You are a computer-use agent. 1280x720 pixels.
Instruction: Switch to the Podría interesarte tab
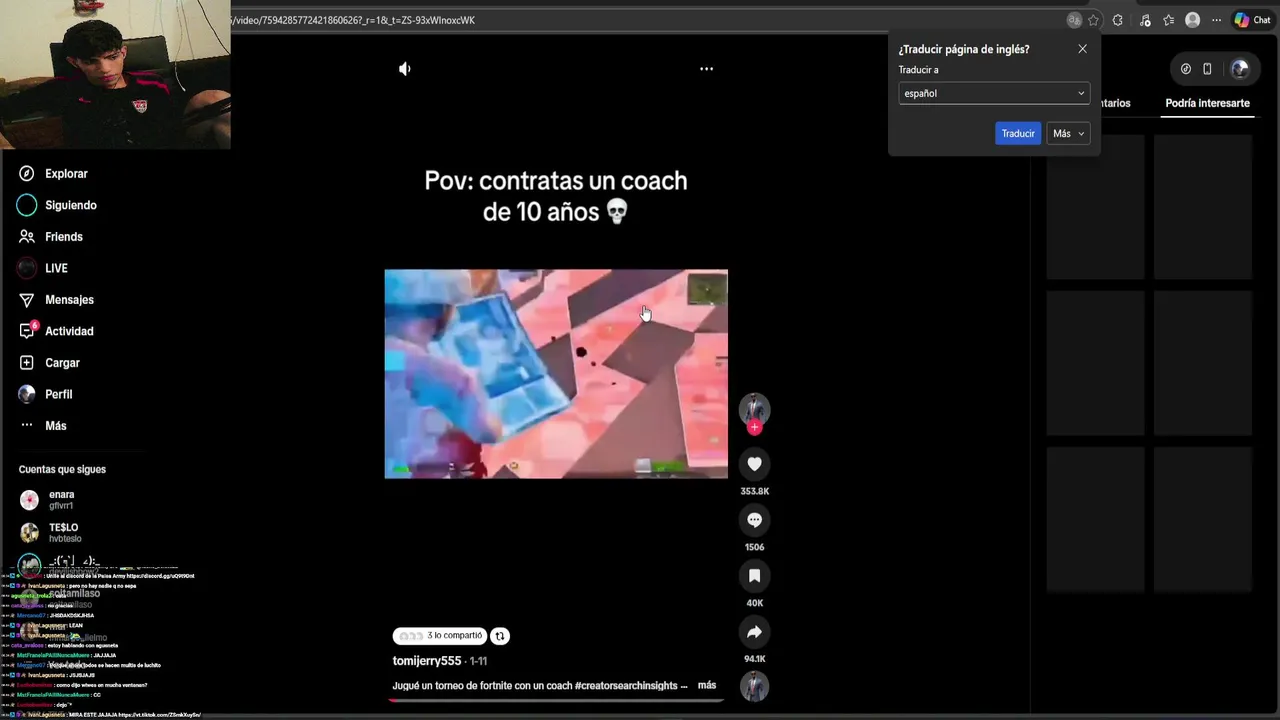coord(1207,103)
